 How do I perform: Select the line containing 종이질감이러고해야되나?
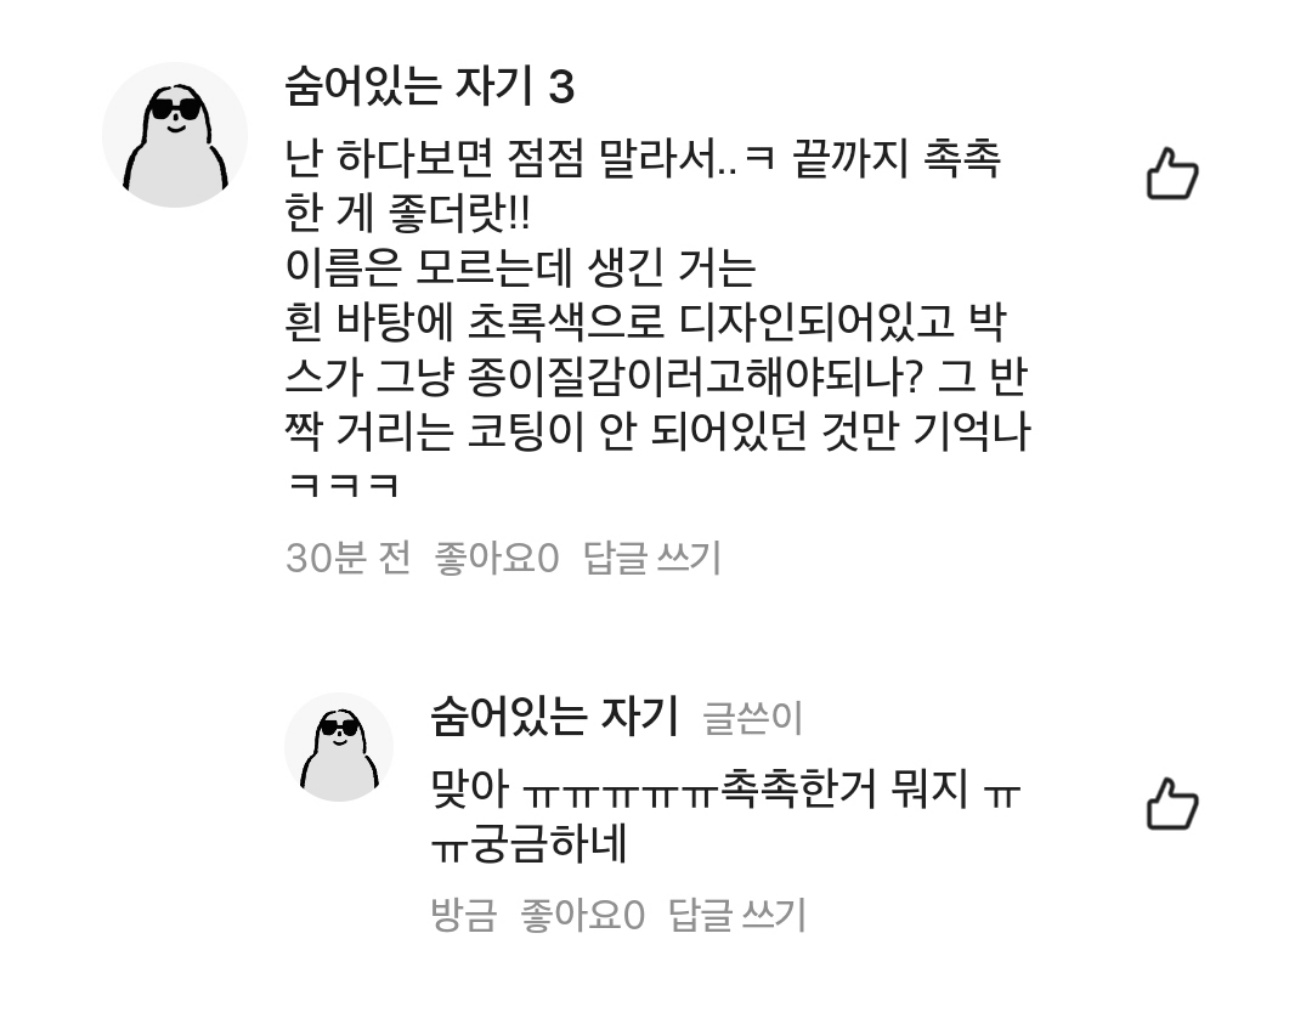coord(657,377)
